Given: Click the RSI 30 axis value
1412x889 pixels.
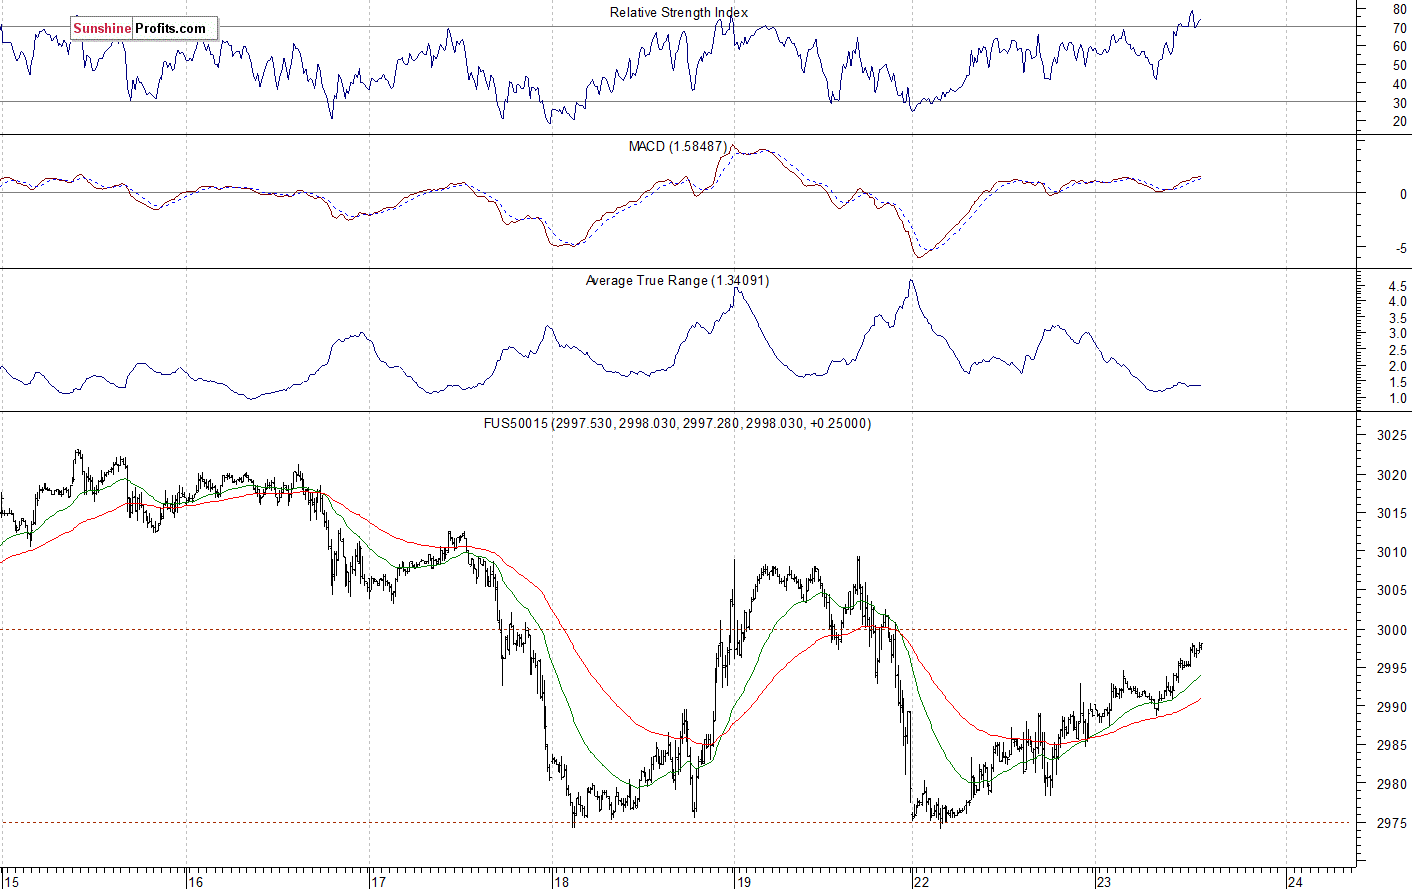Looking at the screenshot, I should coord(1399,103).
